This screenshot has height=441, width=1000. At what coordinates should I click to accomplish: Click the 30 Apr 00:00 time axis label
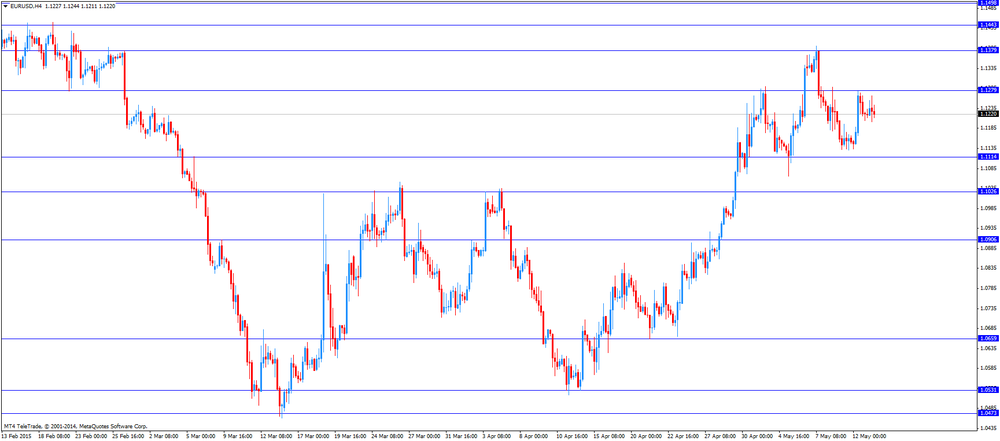pos(757,437)
